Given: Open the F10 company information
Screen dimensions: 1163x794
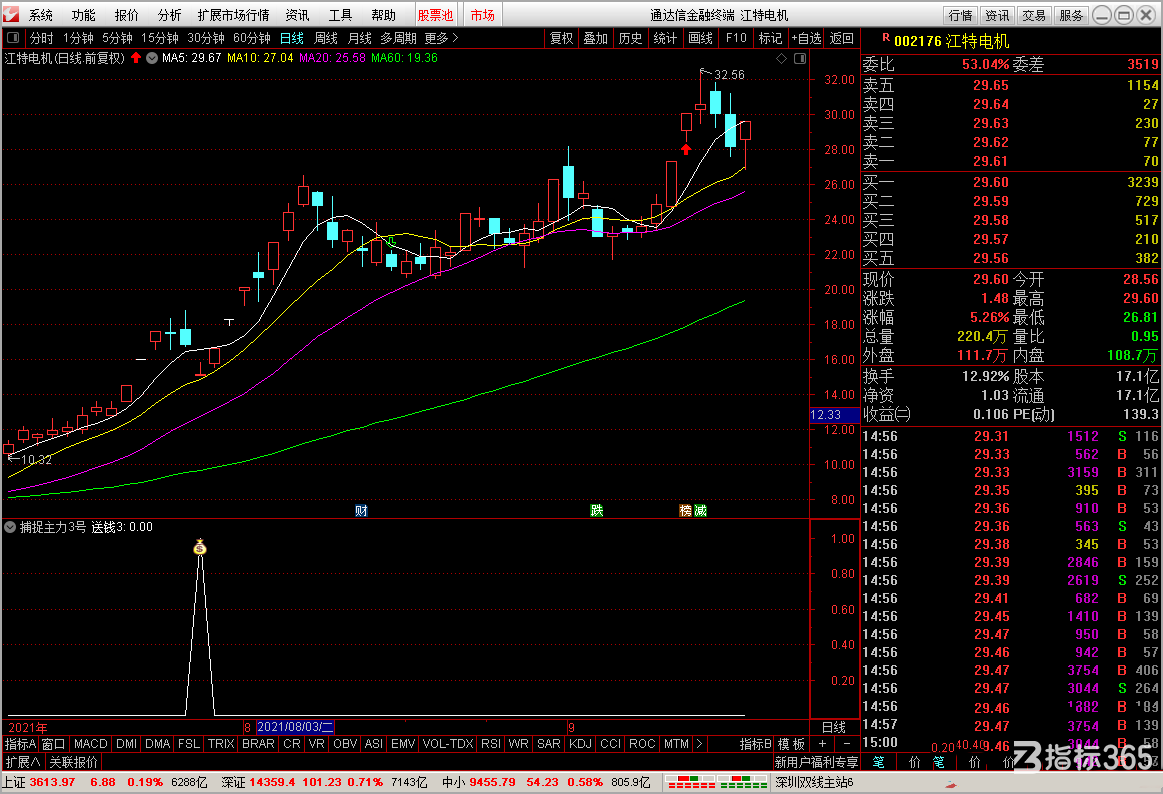Looking at the screenshot, I should (736, 38).
